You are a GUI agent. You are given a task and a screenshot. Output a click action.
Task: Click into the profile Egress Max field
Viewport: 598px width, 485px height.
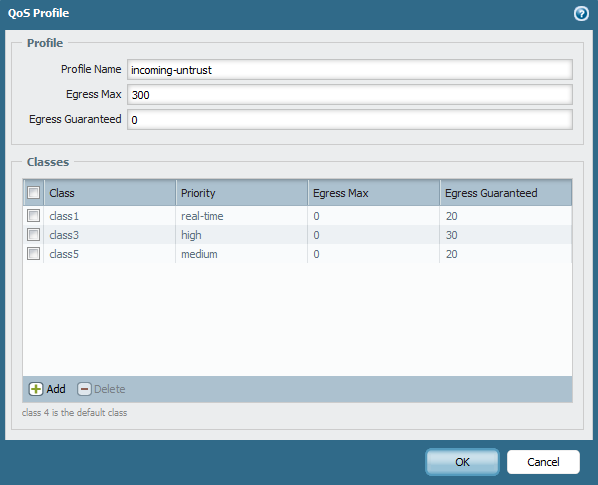pyautogui.click(x=350, y=95)
